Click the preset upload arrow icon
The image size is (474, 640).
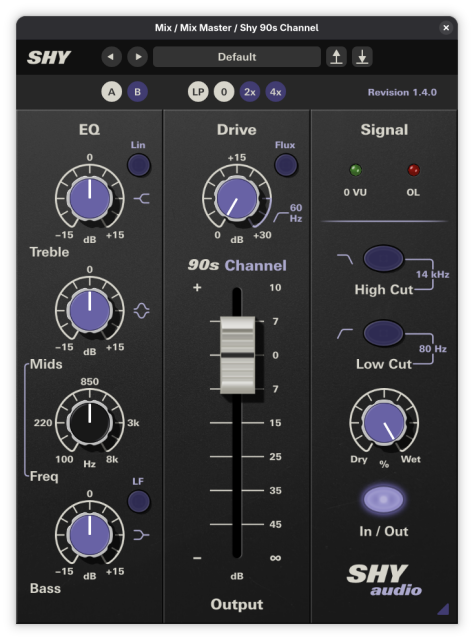coord(336,57)
